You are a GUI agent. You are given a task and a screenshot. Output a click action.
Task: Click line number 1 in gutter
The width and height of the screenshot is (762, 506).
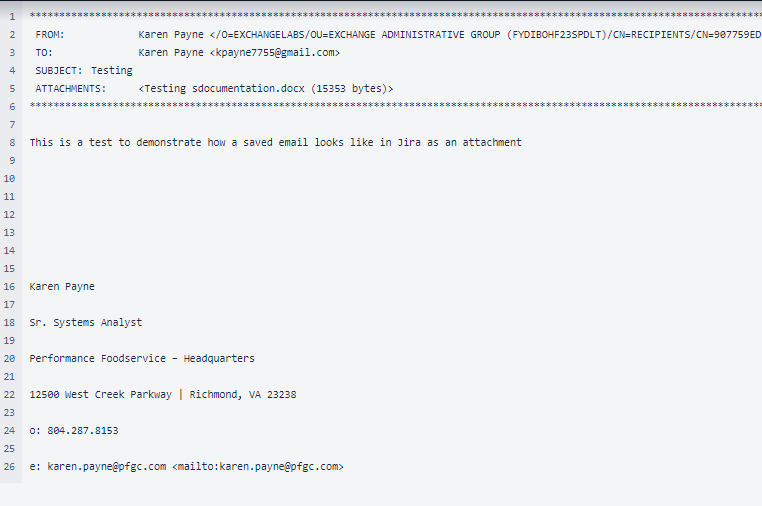[x=12, y=17]
